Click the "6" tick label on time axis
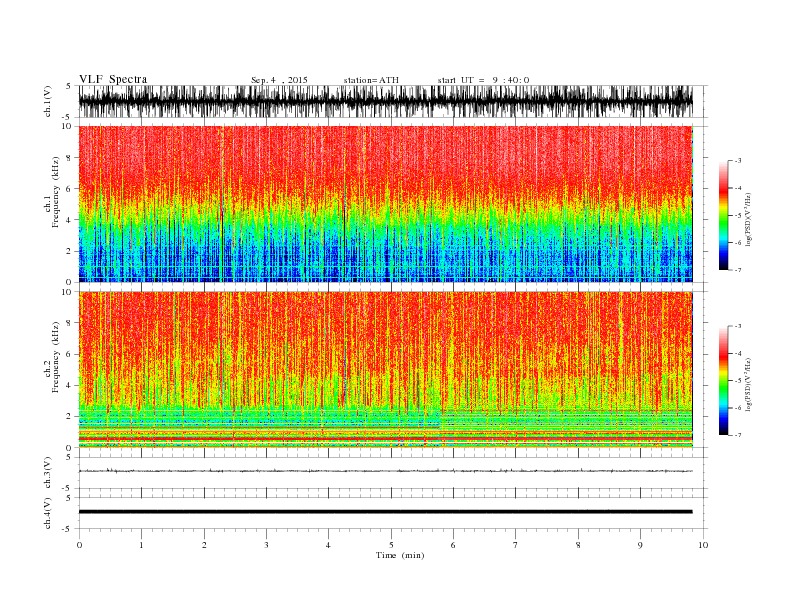Image resolution: width=792 pixels, height=612 pixels. point(453,545)
